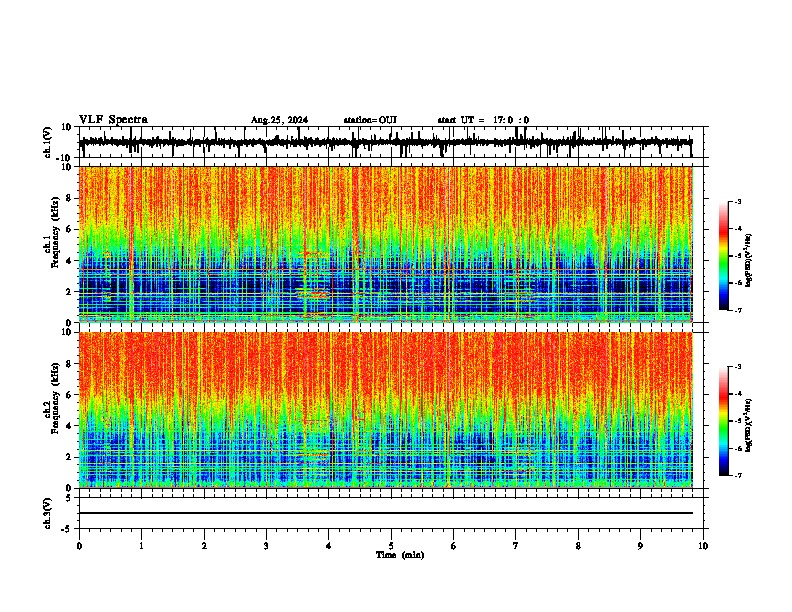This screenshot has height=612, width=792.
Task: Click the black ch.1 voltage waveform trace
Action: [x=385, y=142]
